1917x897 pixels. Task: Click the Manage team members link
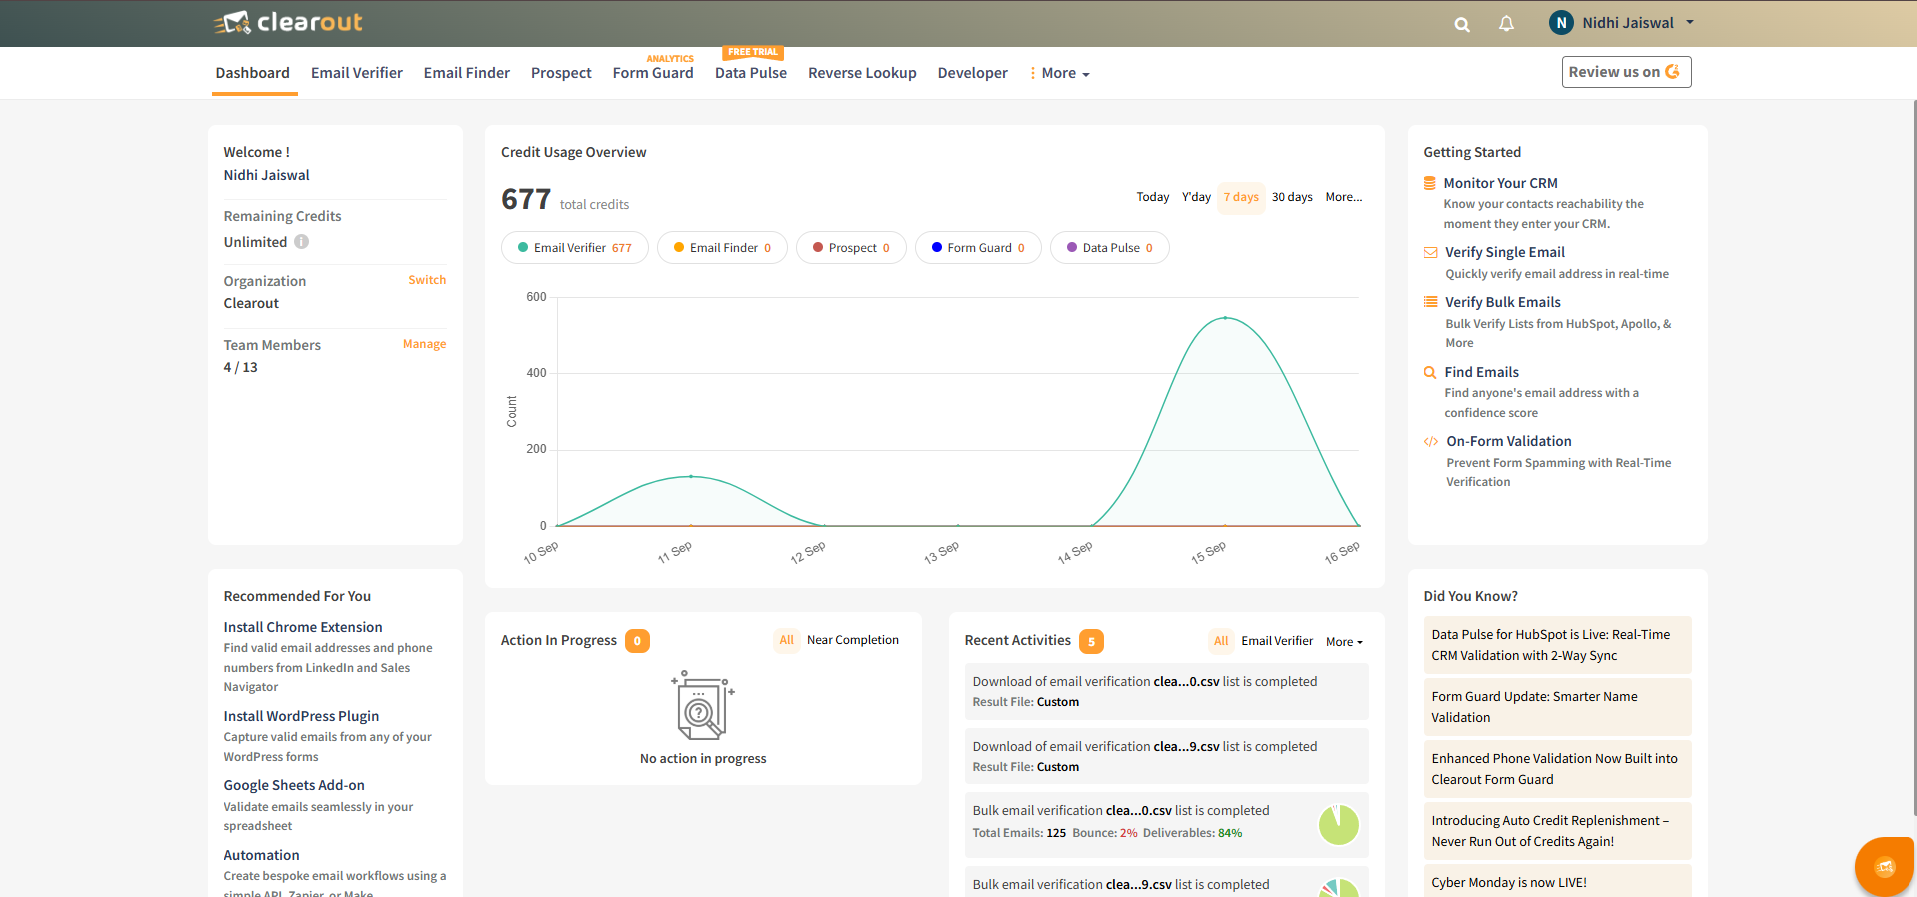(x=424, y=344)
